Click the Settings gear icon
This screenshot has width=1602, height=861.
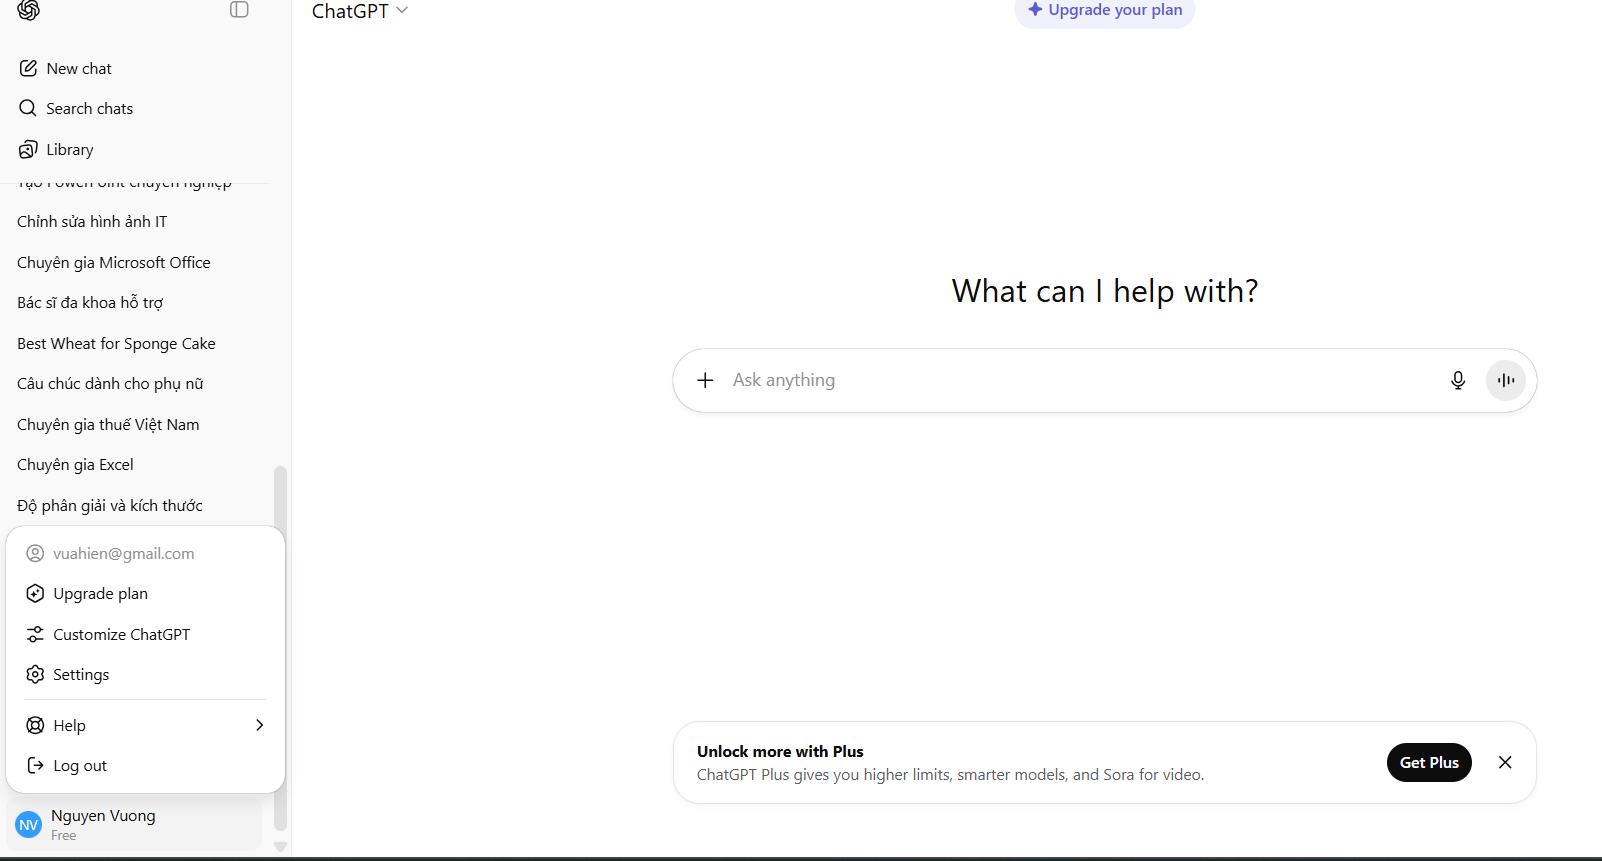click(35, 675)
